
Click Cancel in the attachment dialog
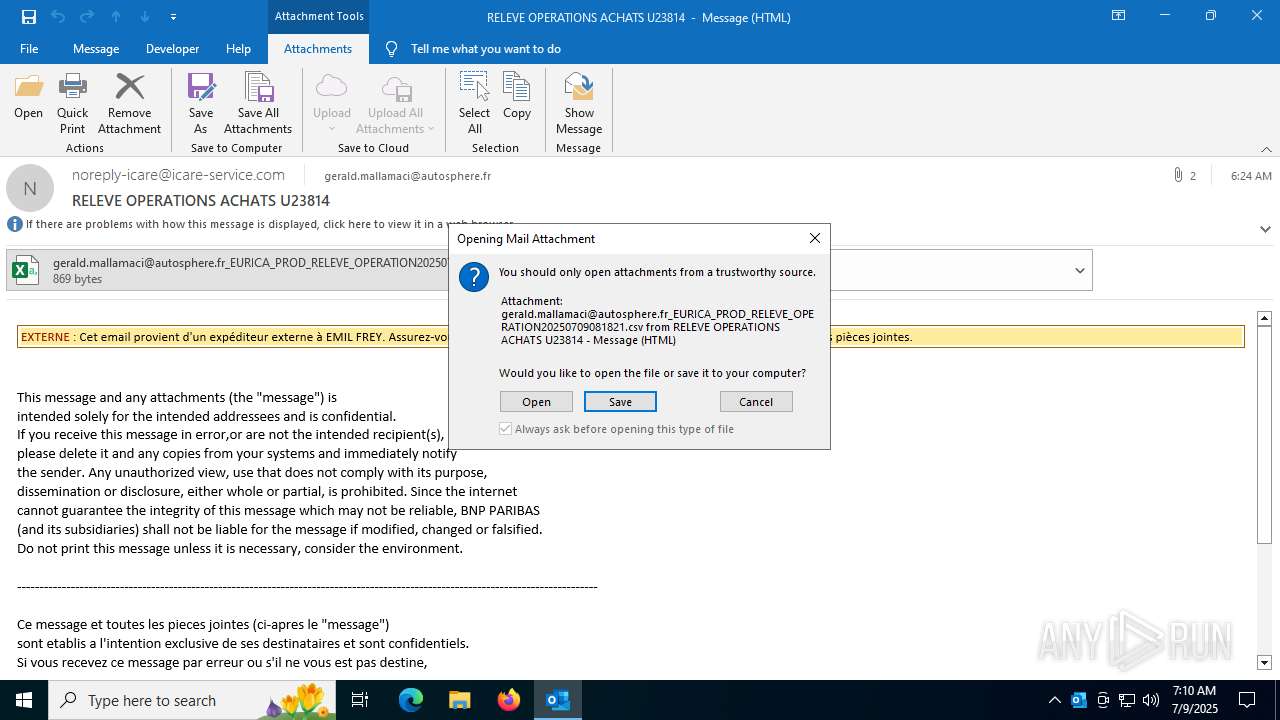pos(756,402)
